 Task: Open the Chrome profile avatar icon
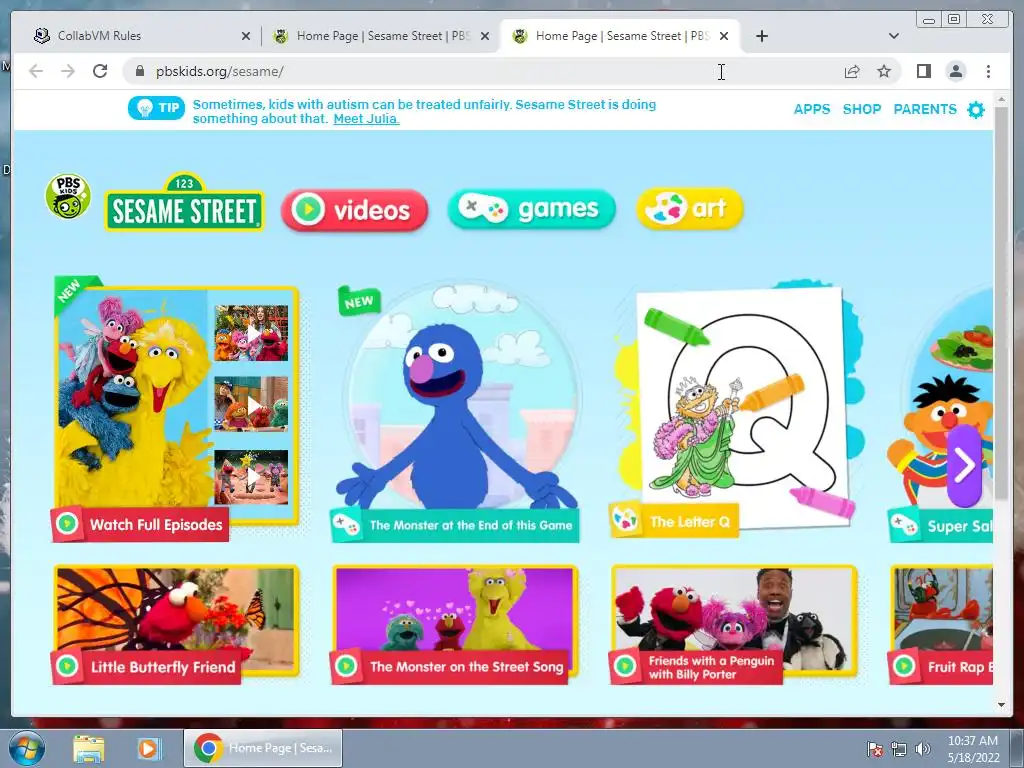click(955, 71)
